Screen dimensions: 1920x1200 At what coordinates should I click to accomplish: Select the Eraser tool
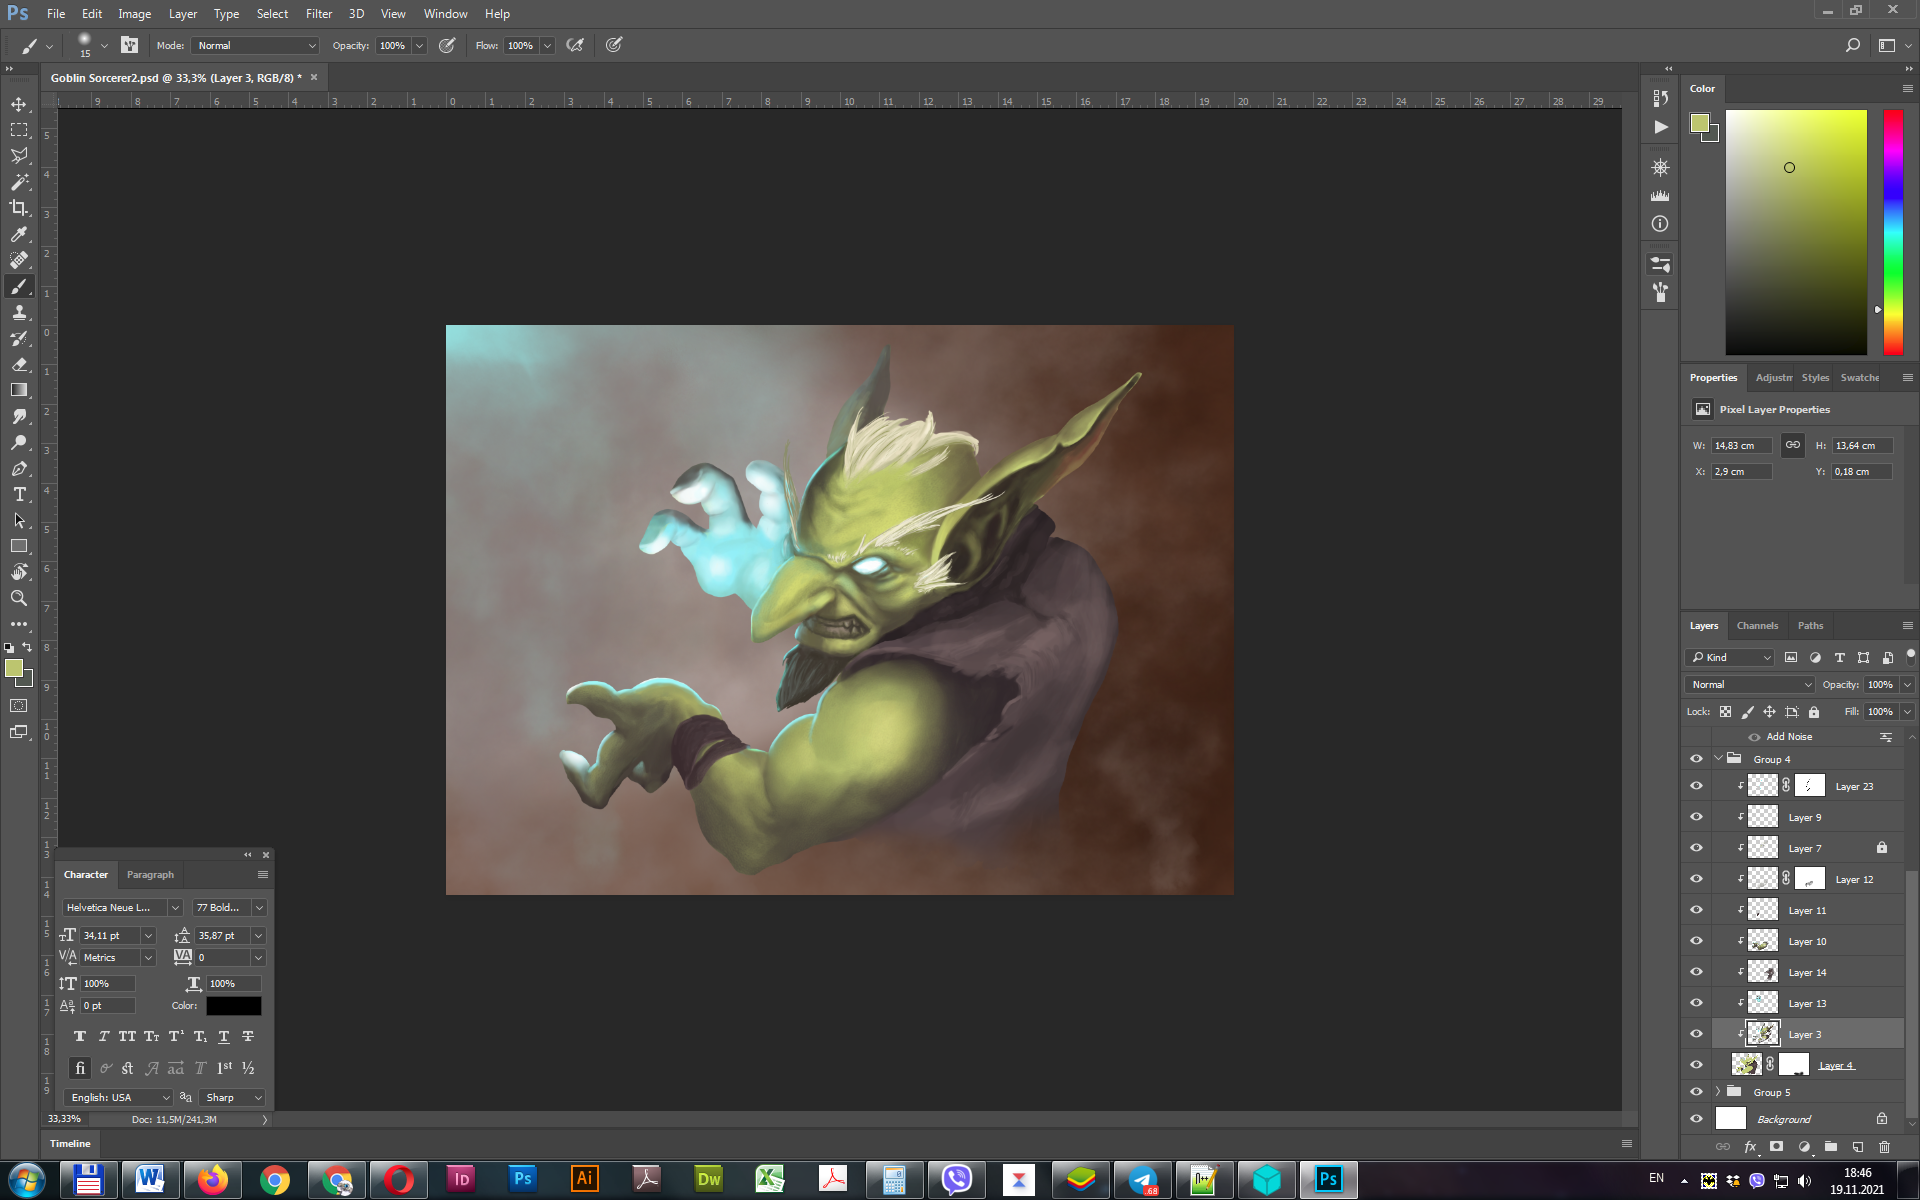(x=19, y=364)
